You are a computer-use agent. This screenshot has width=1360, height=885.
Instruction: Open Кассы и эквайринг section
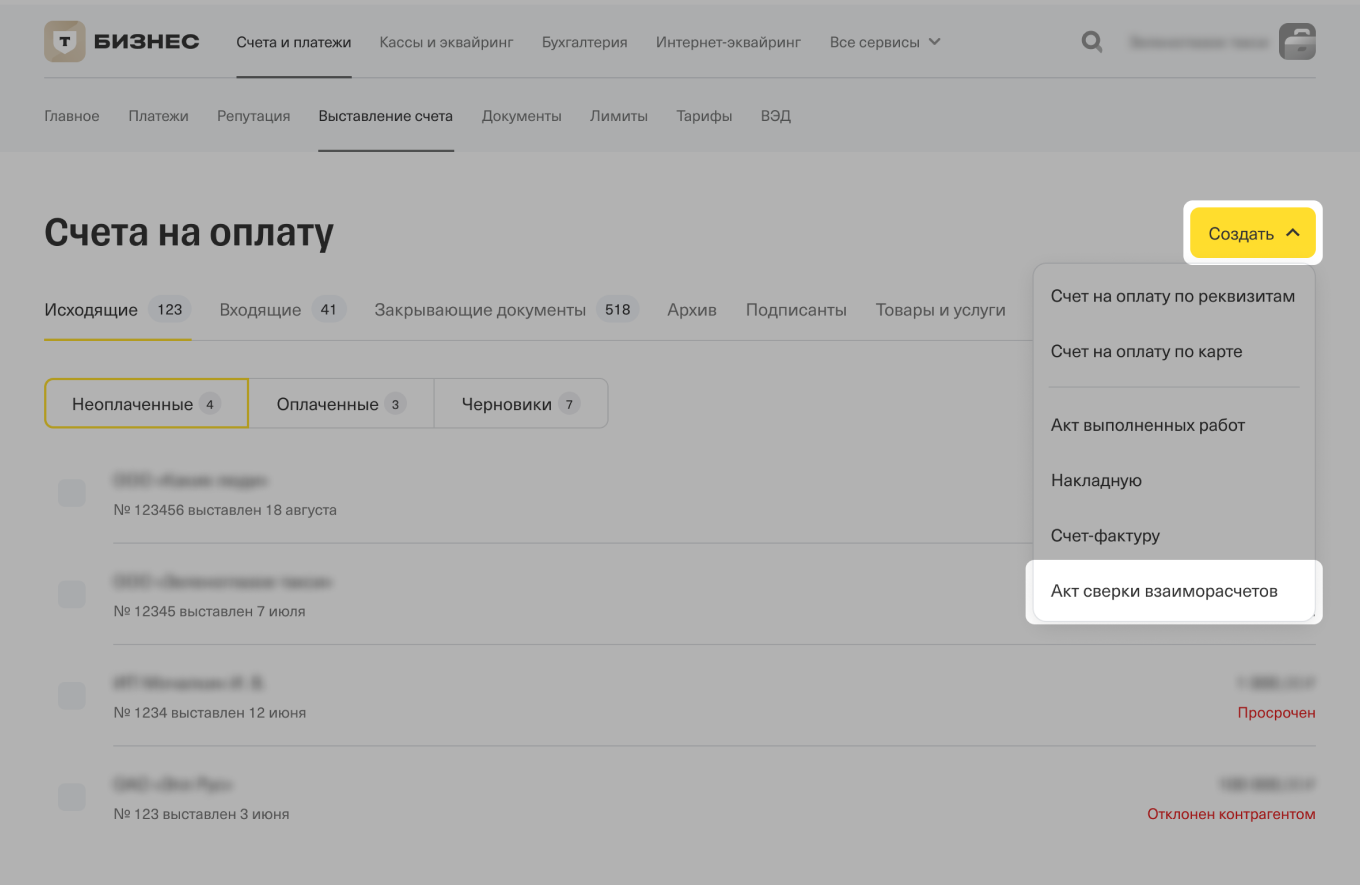pos(446,42)
